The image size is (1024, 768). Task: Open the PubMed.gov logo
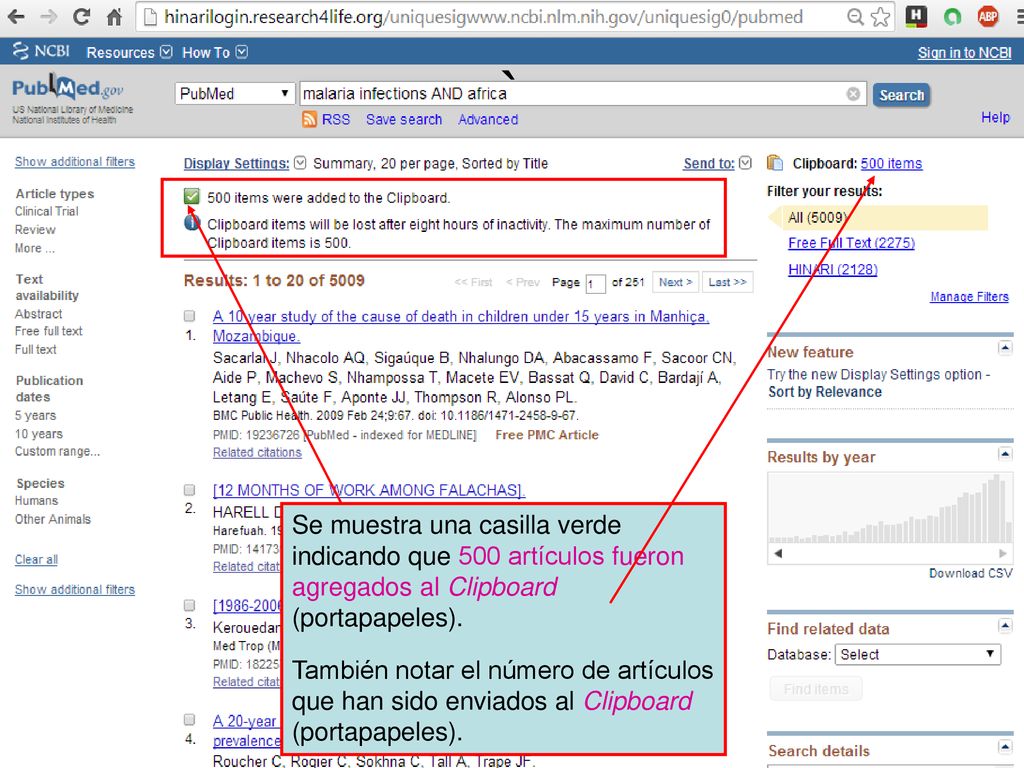click(68, 88)
